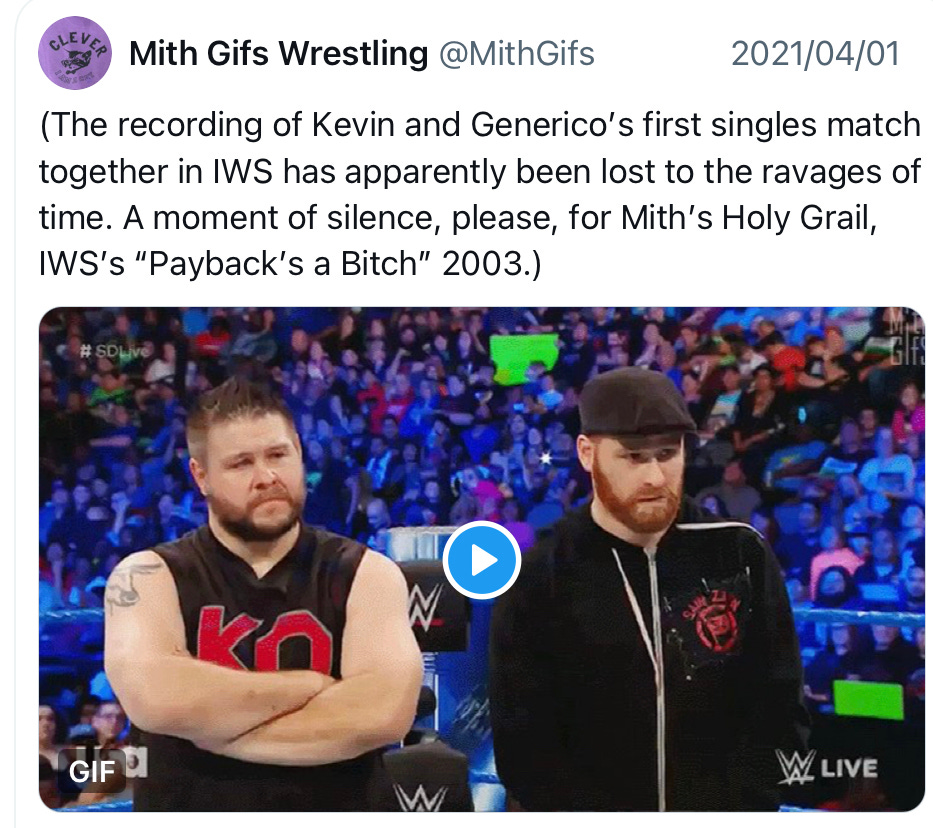Select the green sign near WWE LIVE logo
This screenshot has width=933, height=828.
[868, 699]
